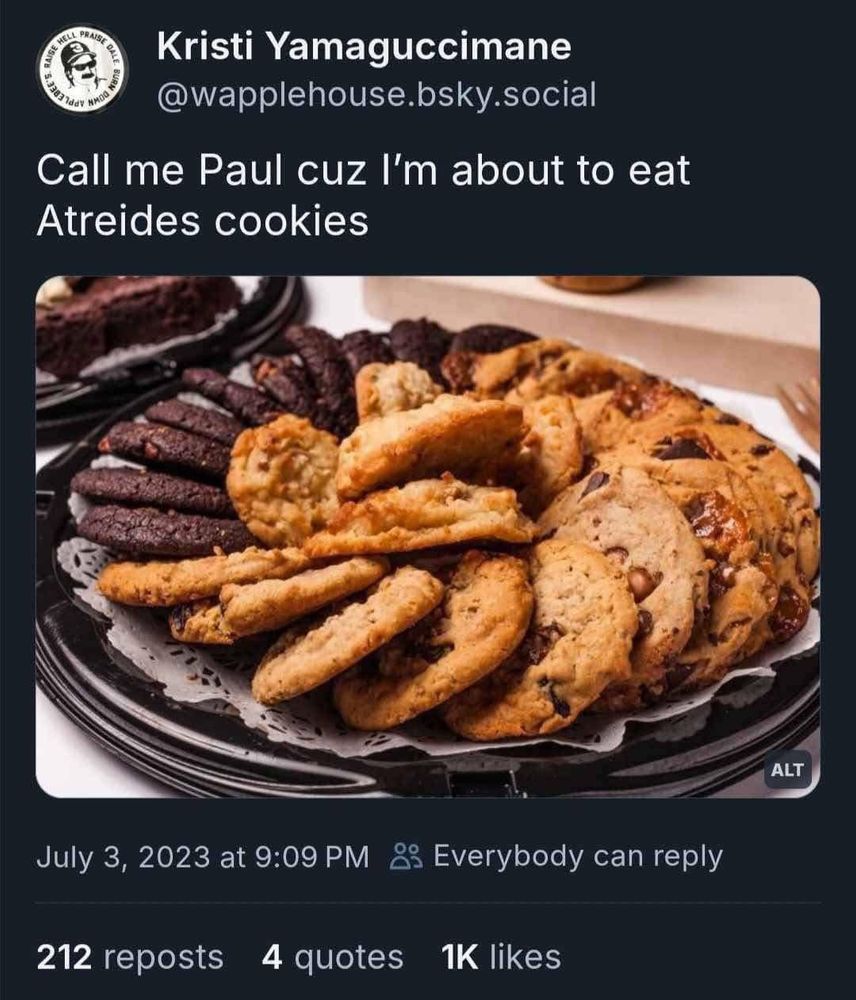The image size is (856, 1000).
Task: Click the 1K like count number
Action: [x=459, y=957]
